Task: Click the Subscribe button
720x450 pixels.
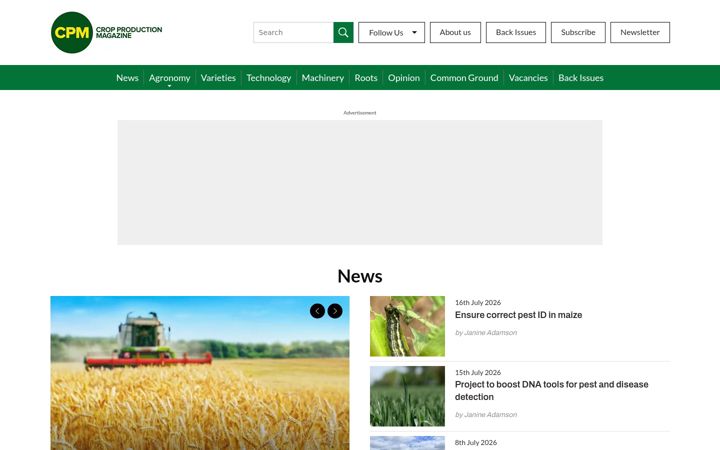Action: click(578, 33)
